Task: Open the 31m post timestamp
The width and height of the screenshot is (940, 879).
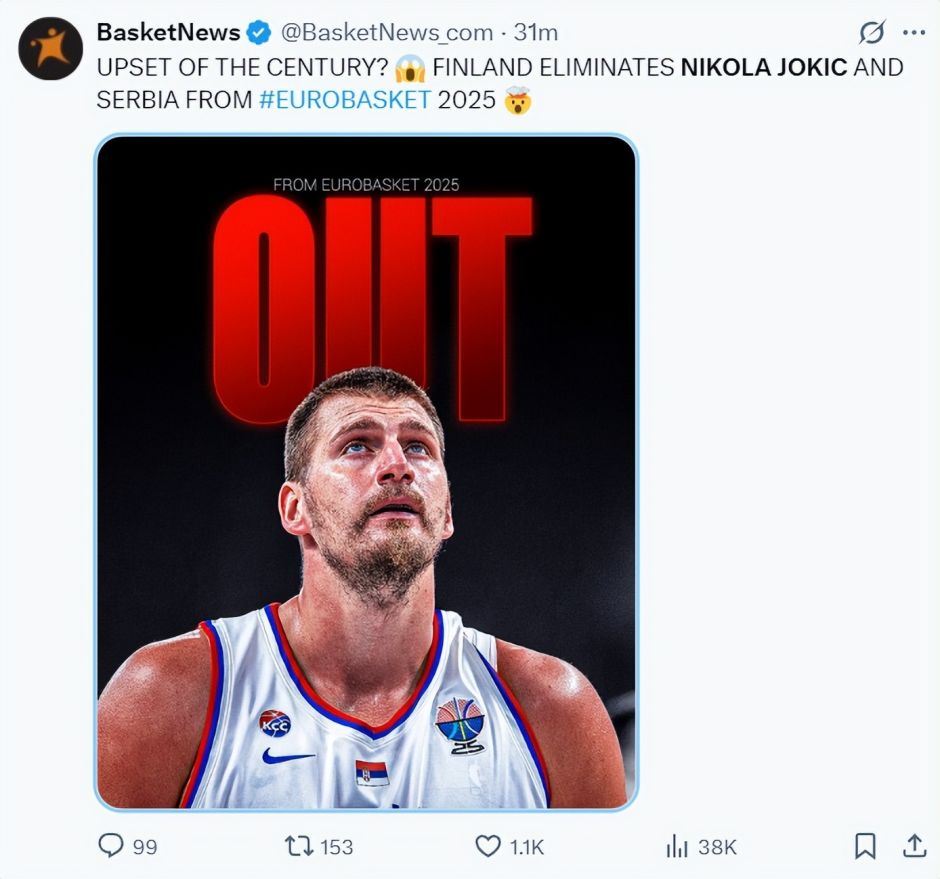Action: [536, 33]
